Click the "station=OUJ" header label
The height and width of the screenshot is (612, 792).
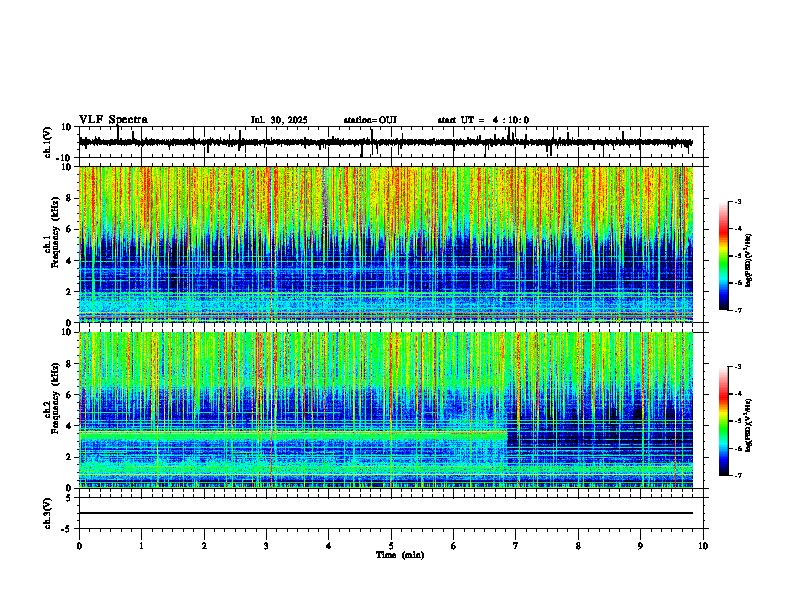pyautogui.click(x=370, y=120)
